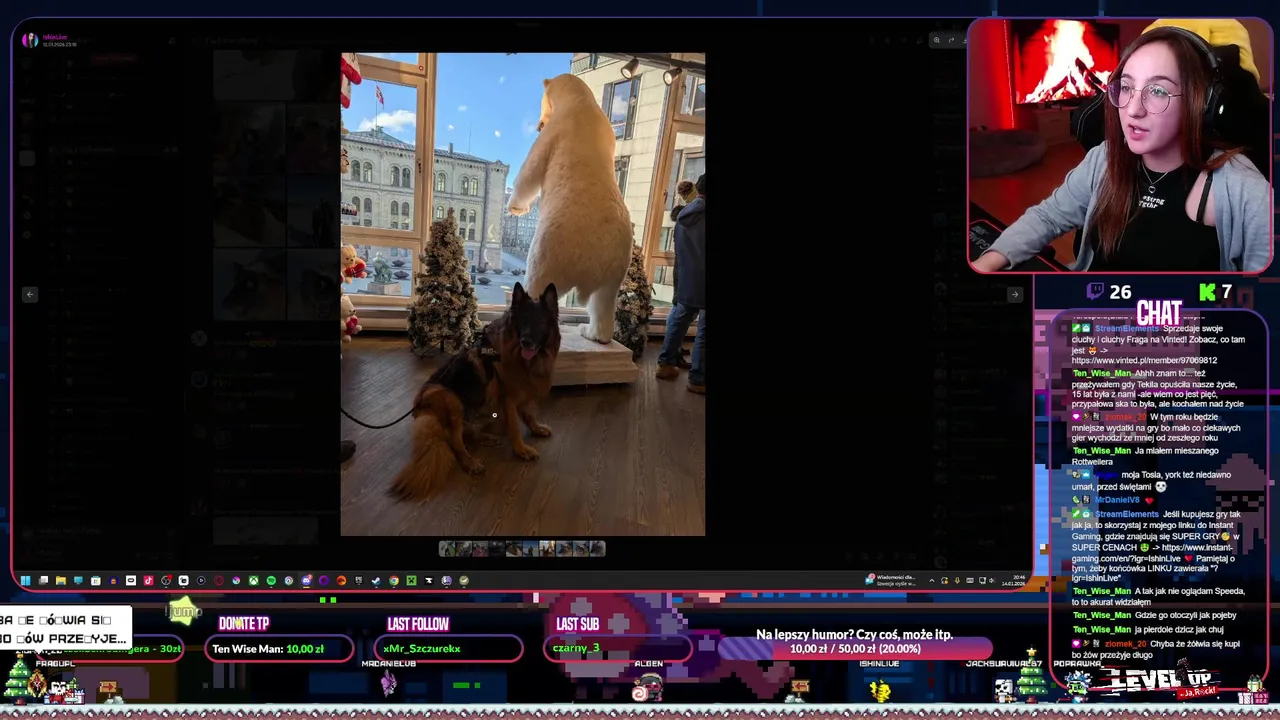Select the first thumbnail in the image strip
Image resolution: width=1280 pixels, height=720 pixels.
[x=447, y=548]
